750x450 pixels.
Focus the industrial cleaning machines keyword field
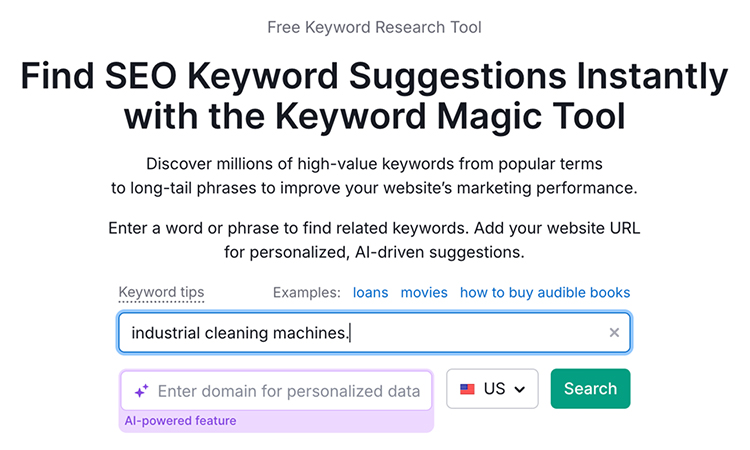point(375,333)
